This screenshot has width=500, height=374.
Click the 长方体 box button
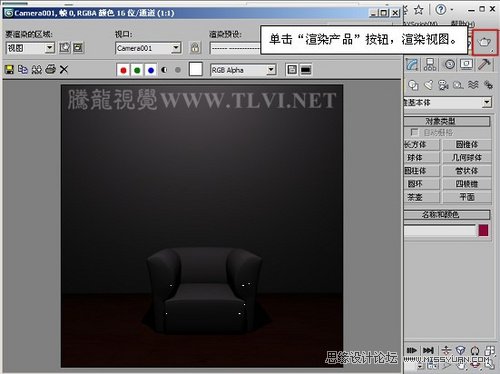422,144
